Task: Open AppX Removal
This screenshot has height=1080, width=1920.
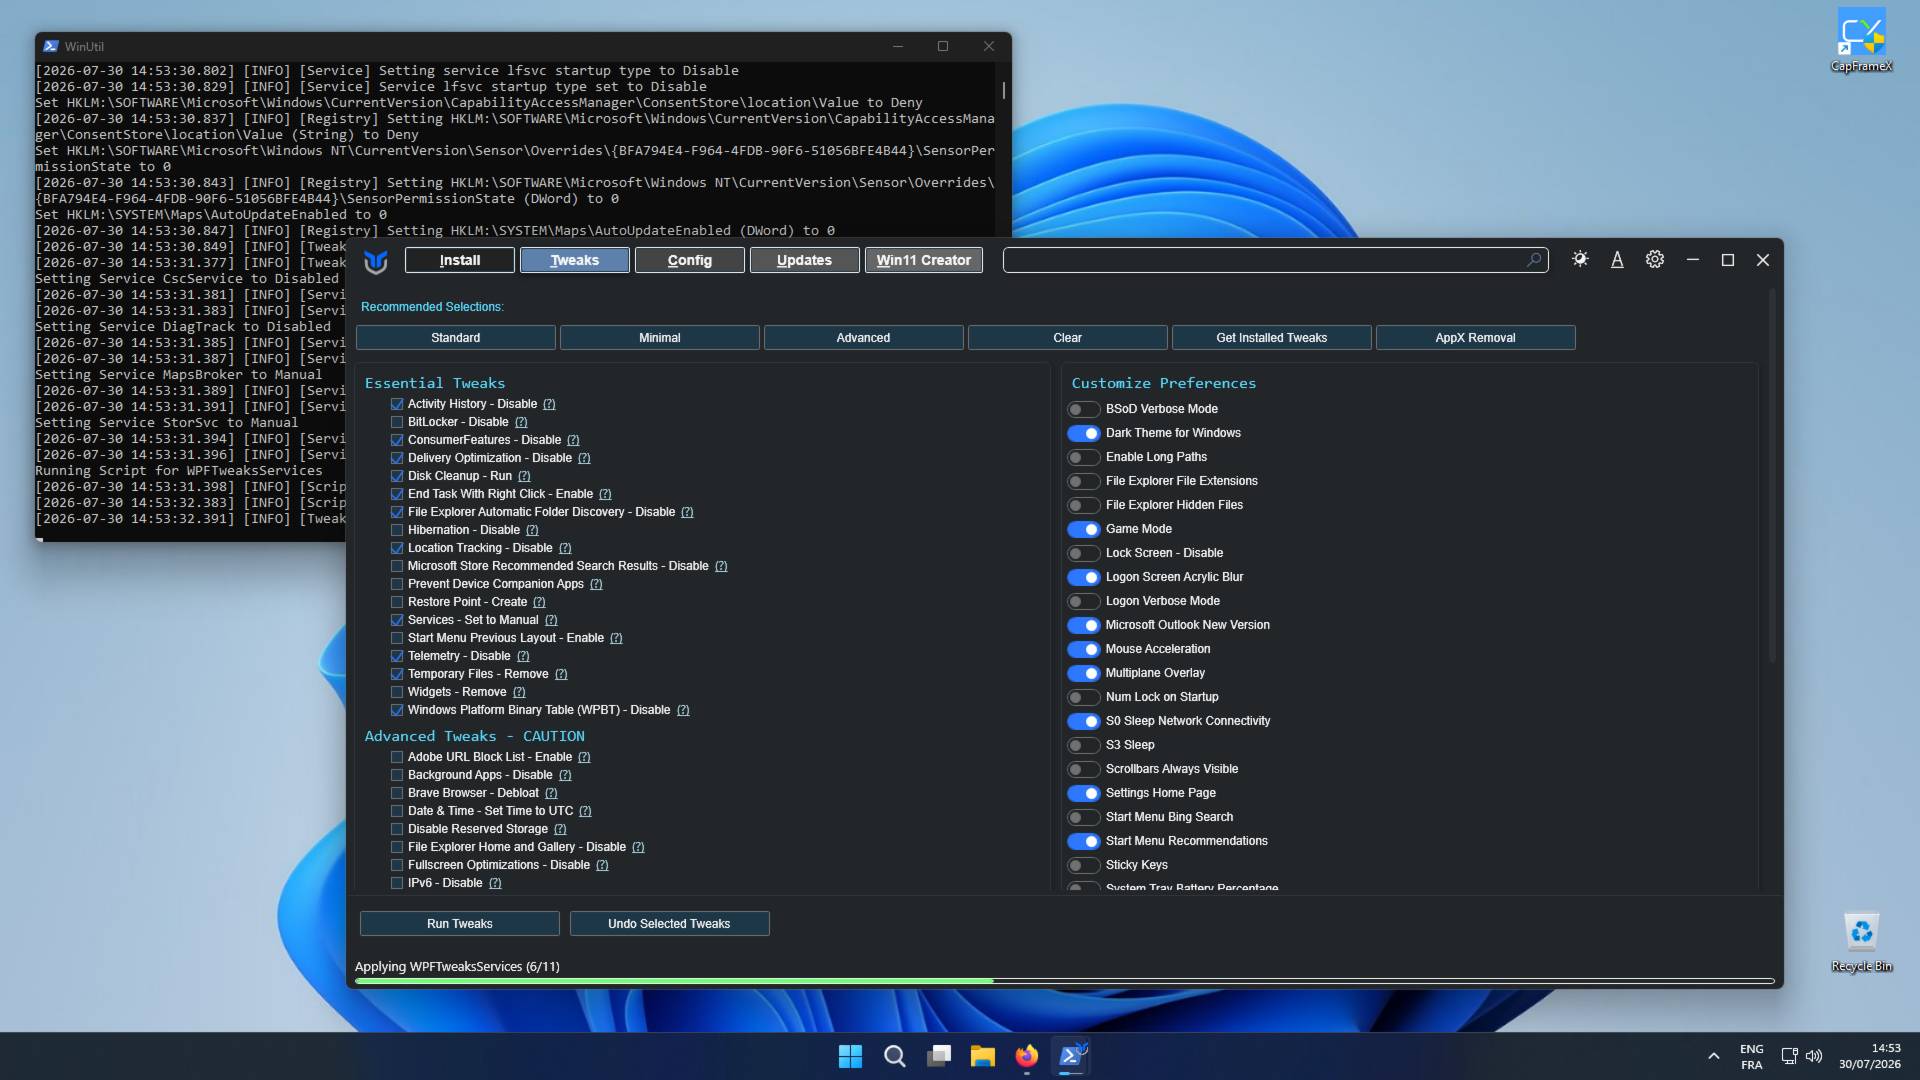Action: 1476,338
